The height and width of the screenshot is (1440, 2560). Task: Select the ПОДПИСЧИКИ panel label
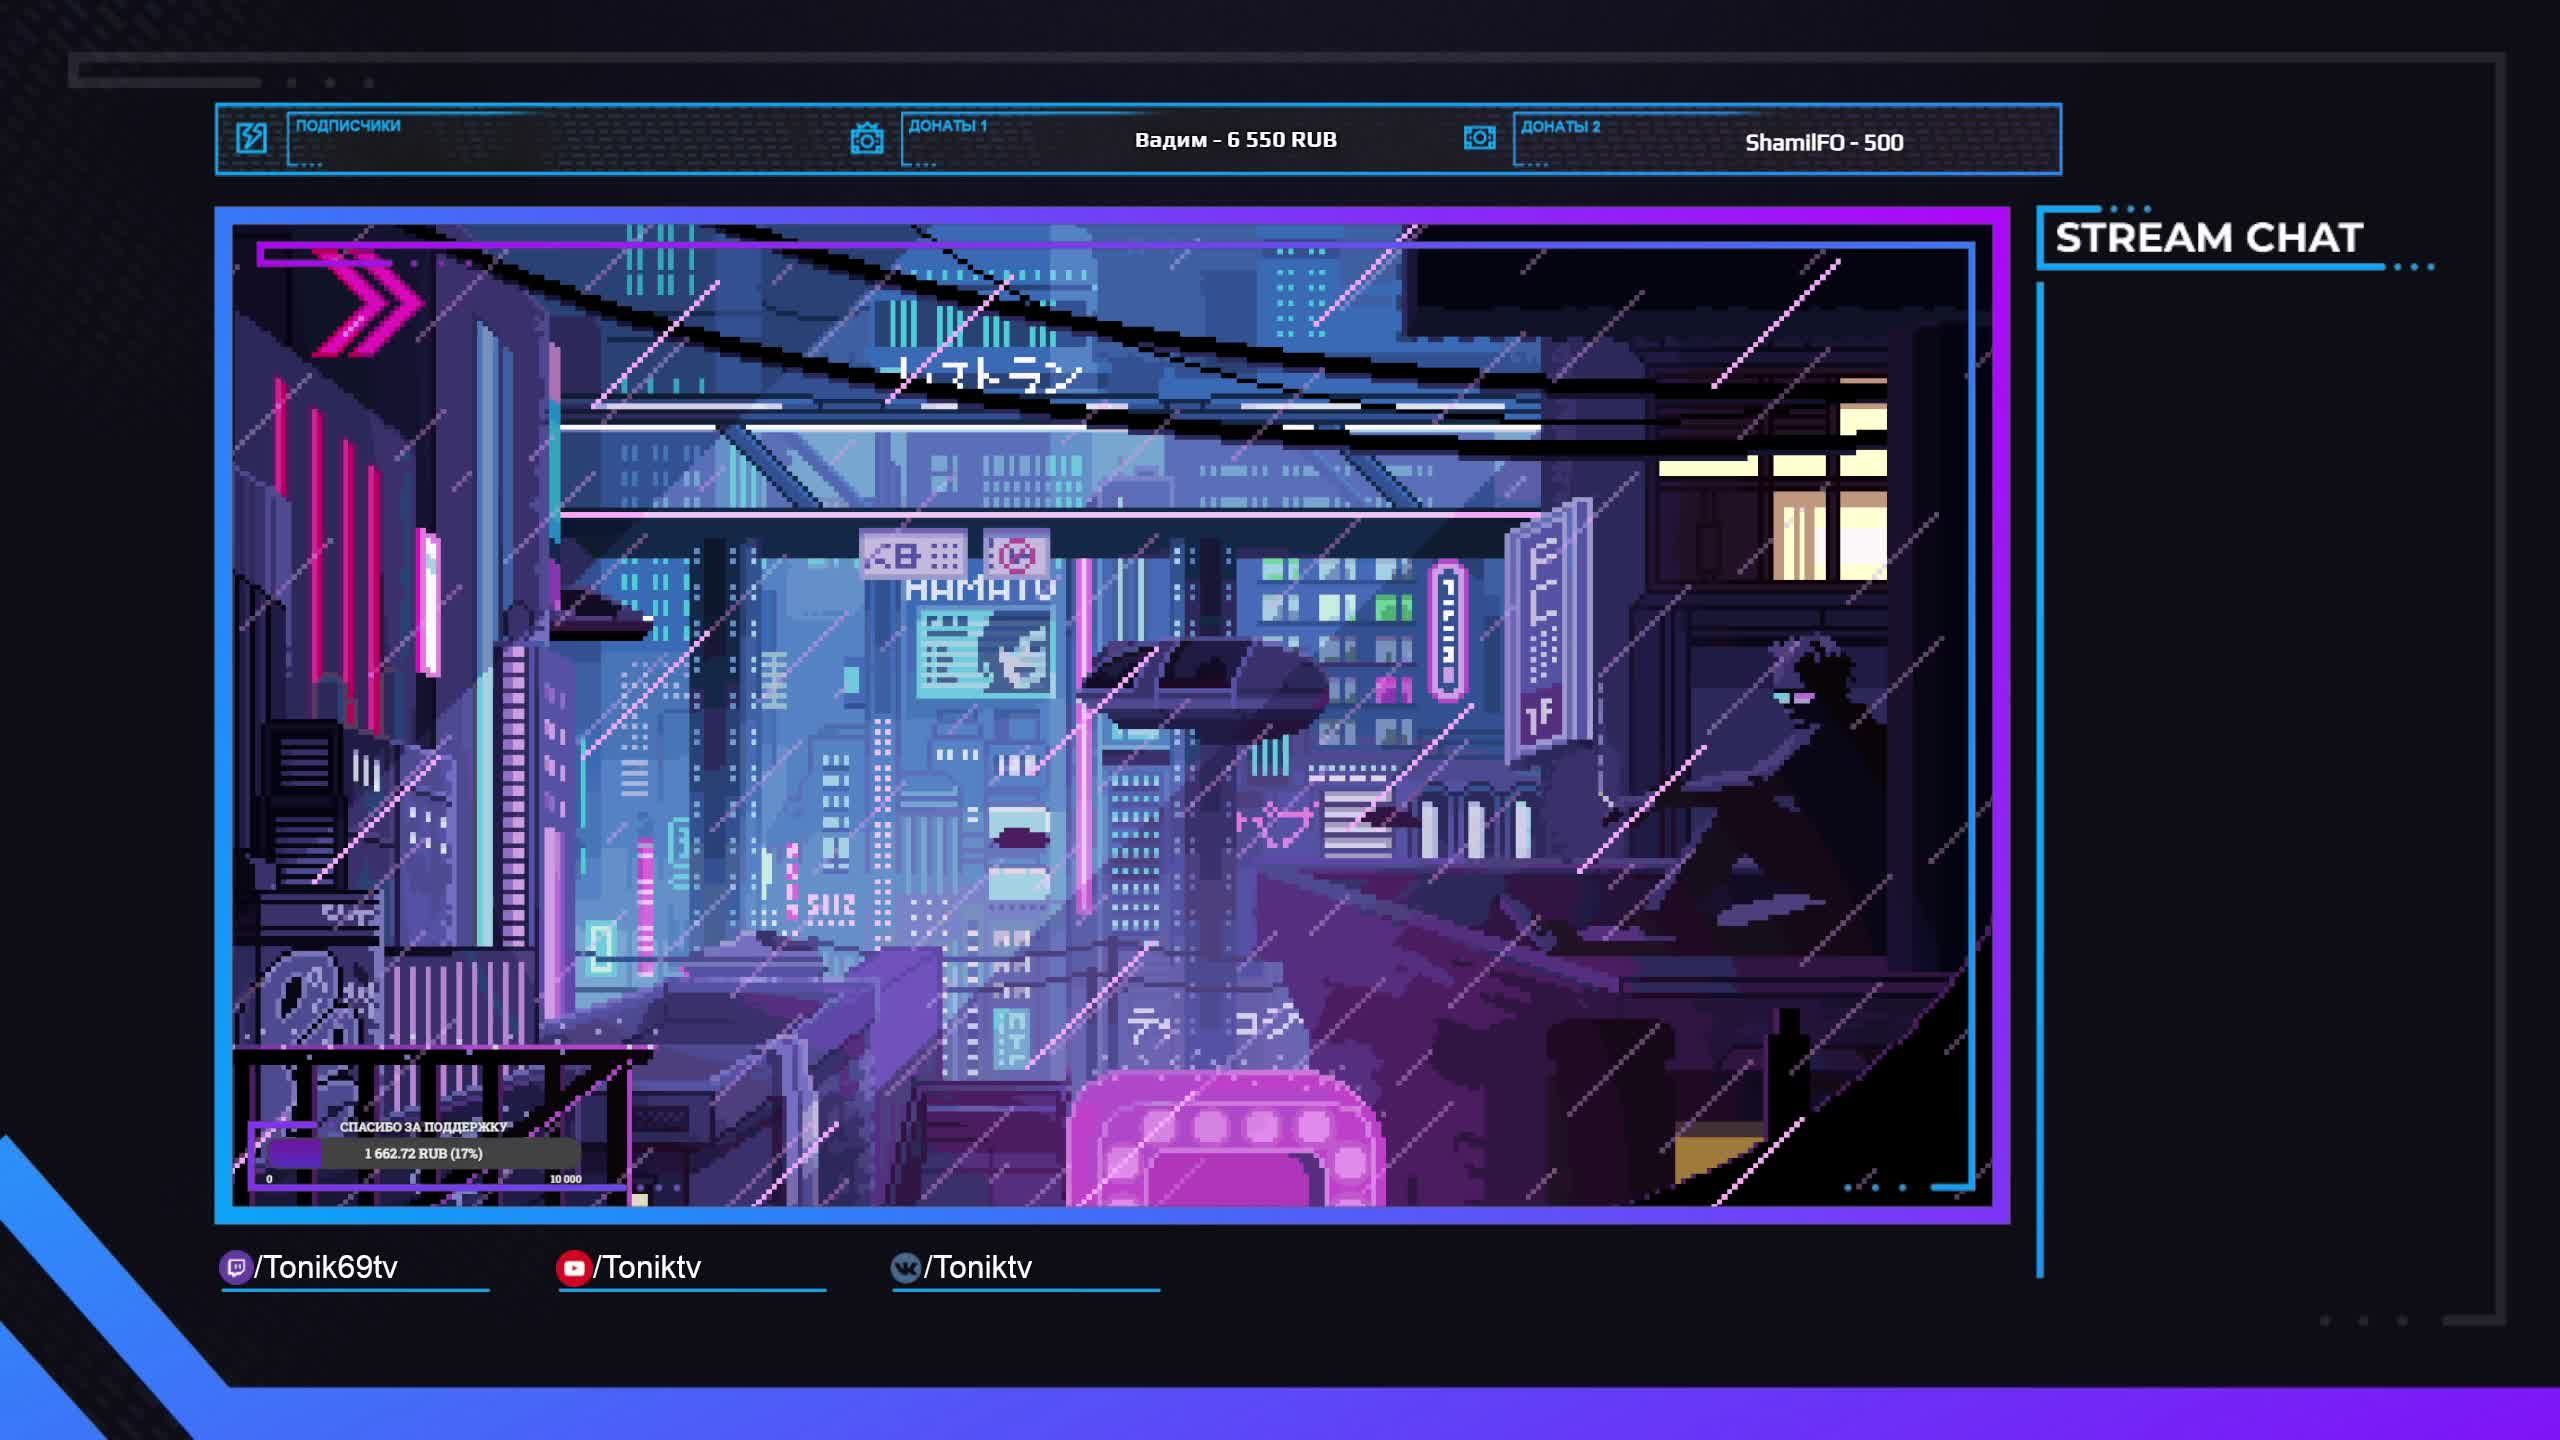click(x=347, y=126)
